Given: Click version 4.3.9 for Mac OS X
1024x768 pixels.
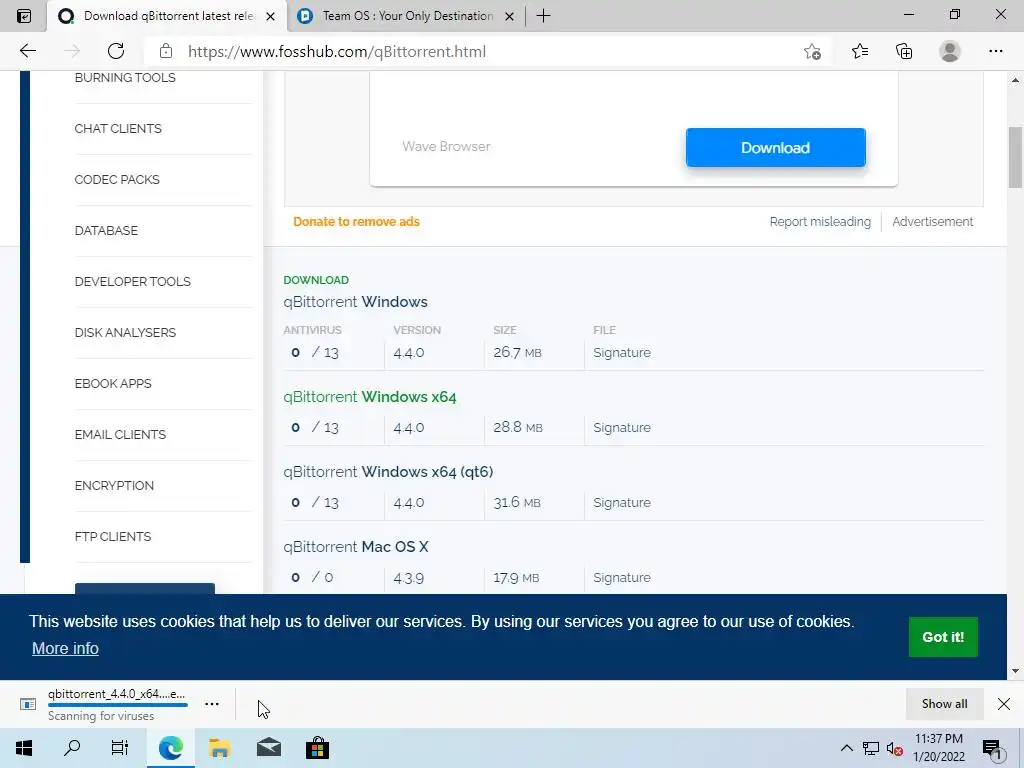Looking at the screenshot, I should click(409, 578).
